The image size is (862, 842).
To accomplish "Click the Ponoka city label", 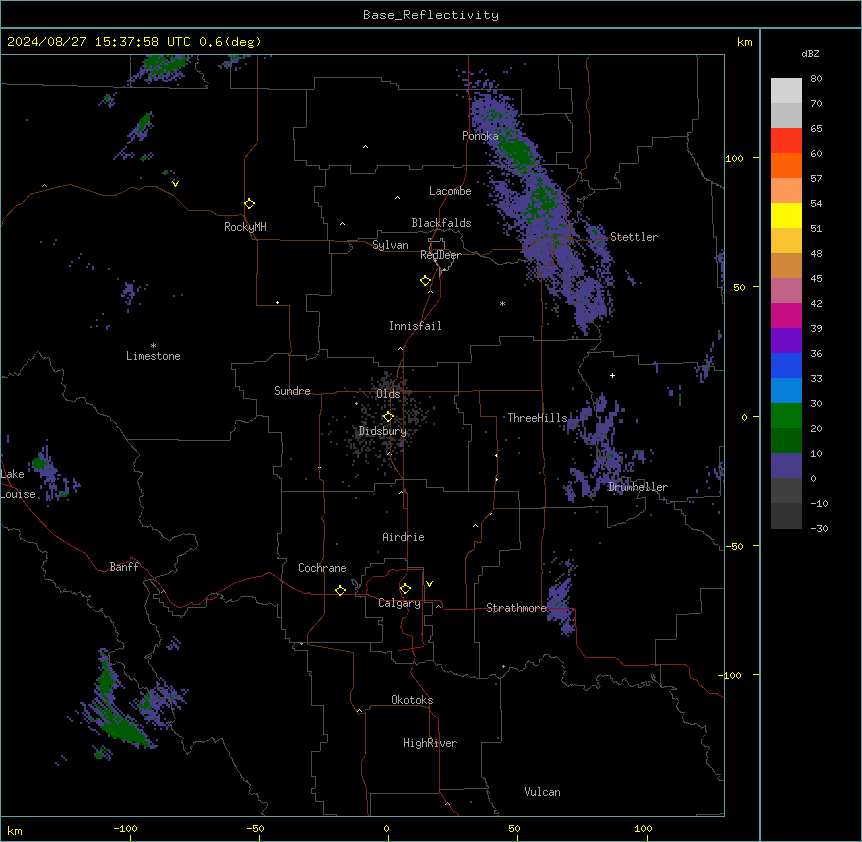I will point(480,136).
